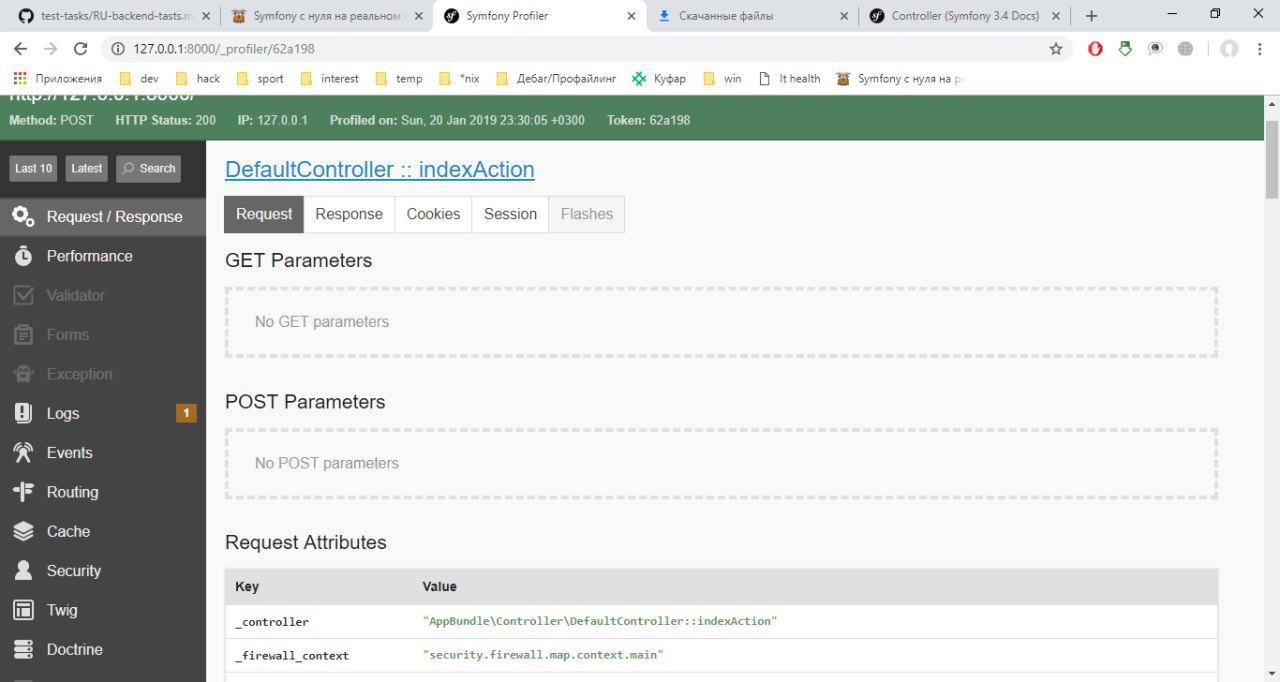Open the DefaultController :: indexAction link
This screenshot has height=682, width=1280.
pos(380,169)
